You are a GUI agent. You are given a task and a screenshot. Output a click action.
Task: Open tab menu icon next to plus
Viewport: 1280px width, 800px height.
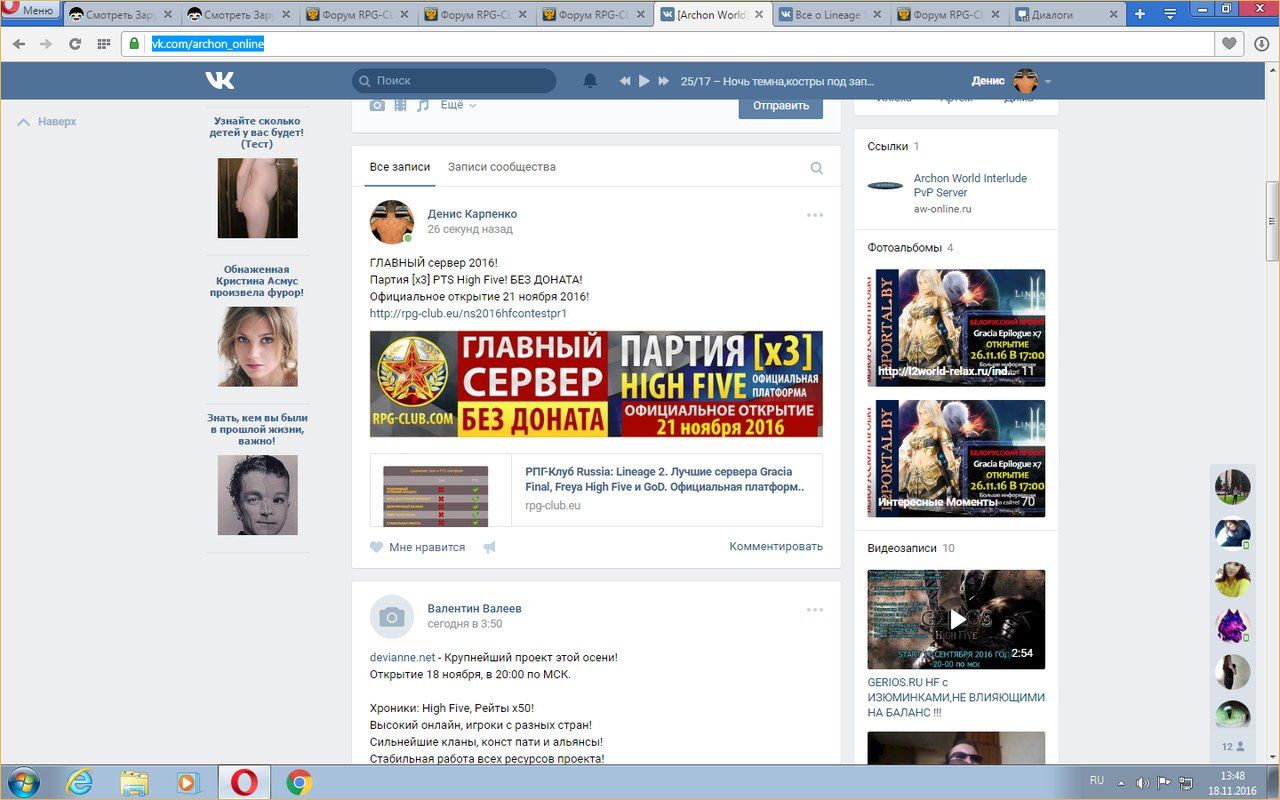1170,15
